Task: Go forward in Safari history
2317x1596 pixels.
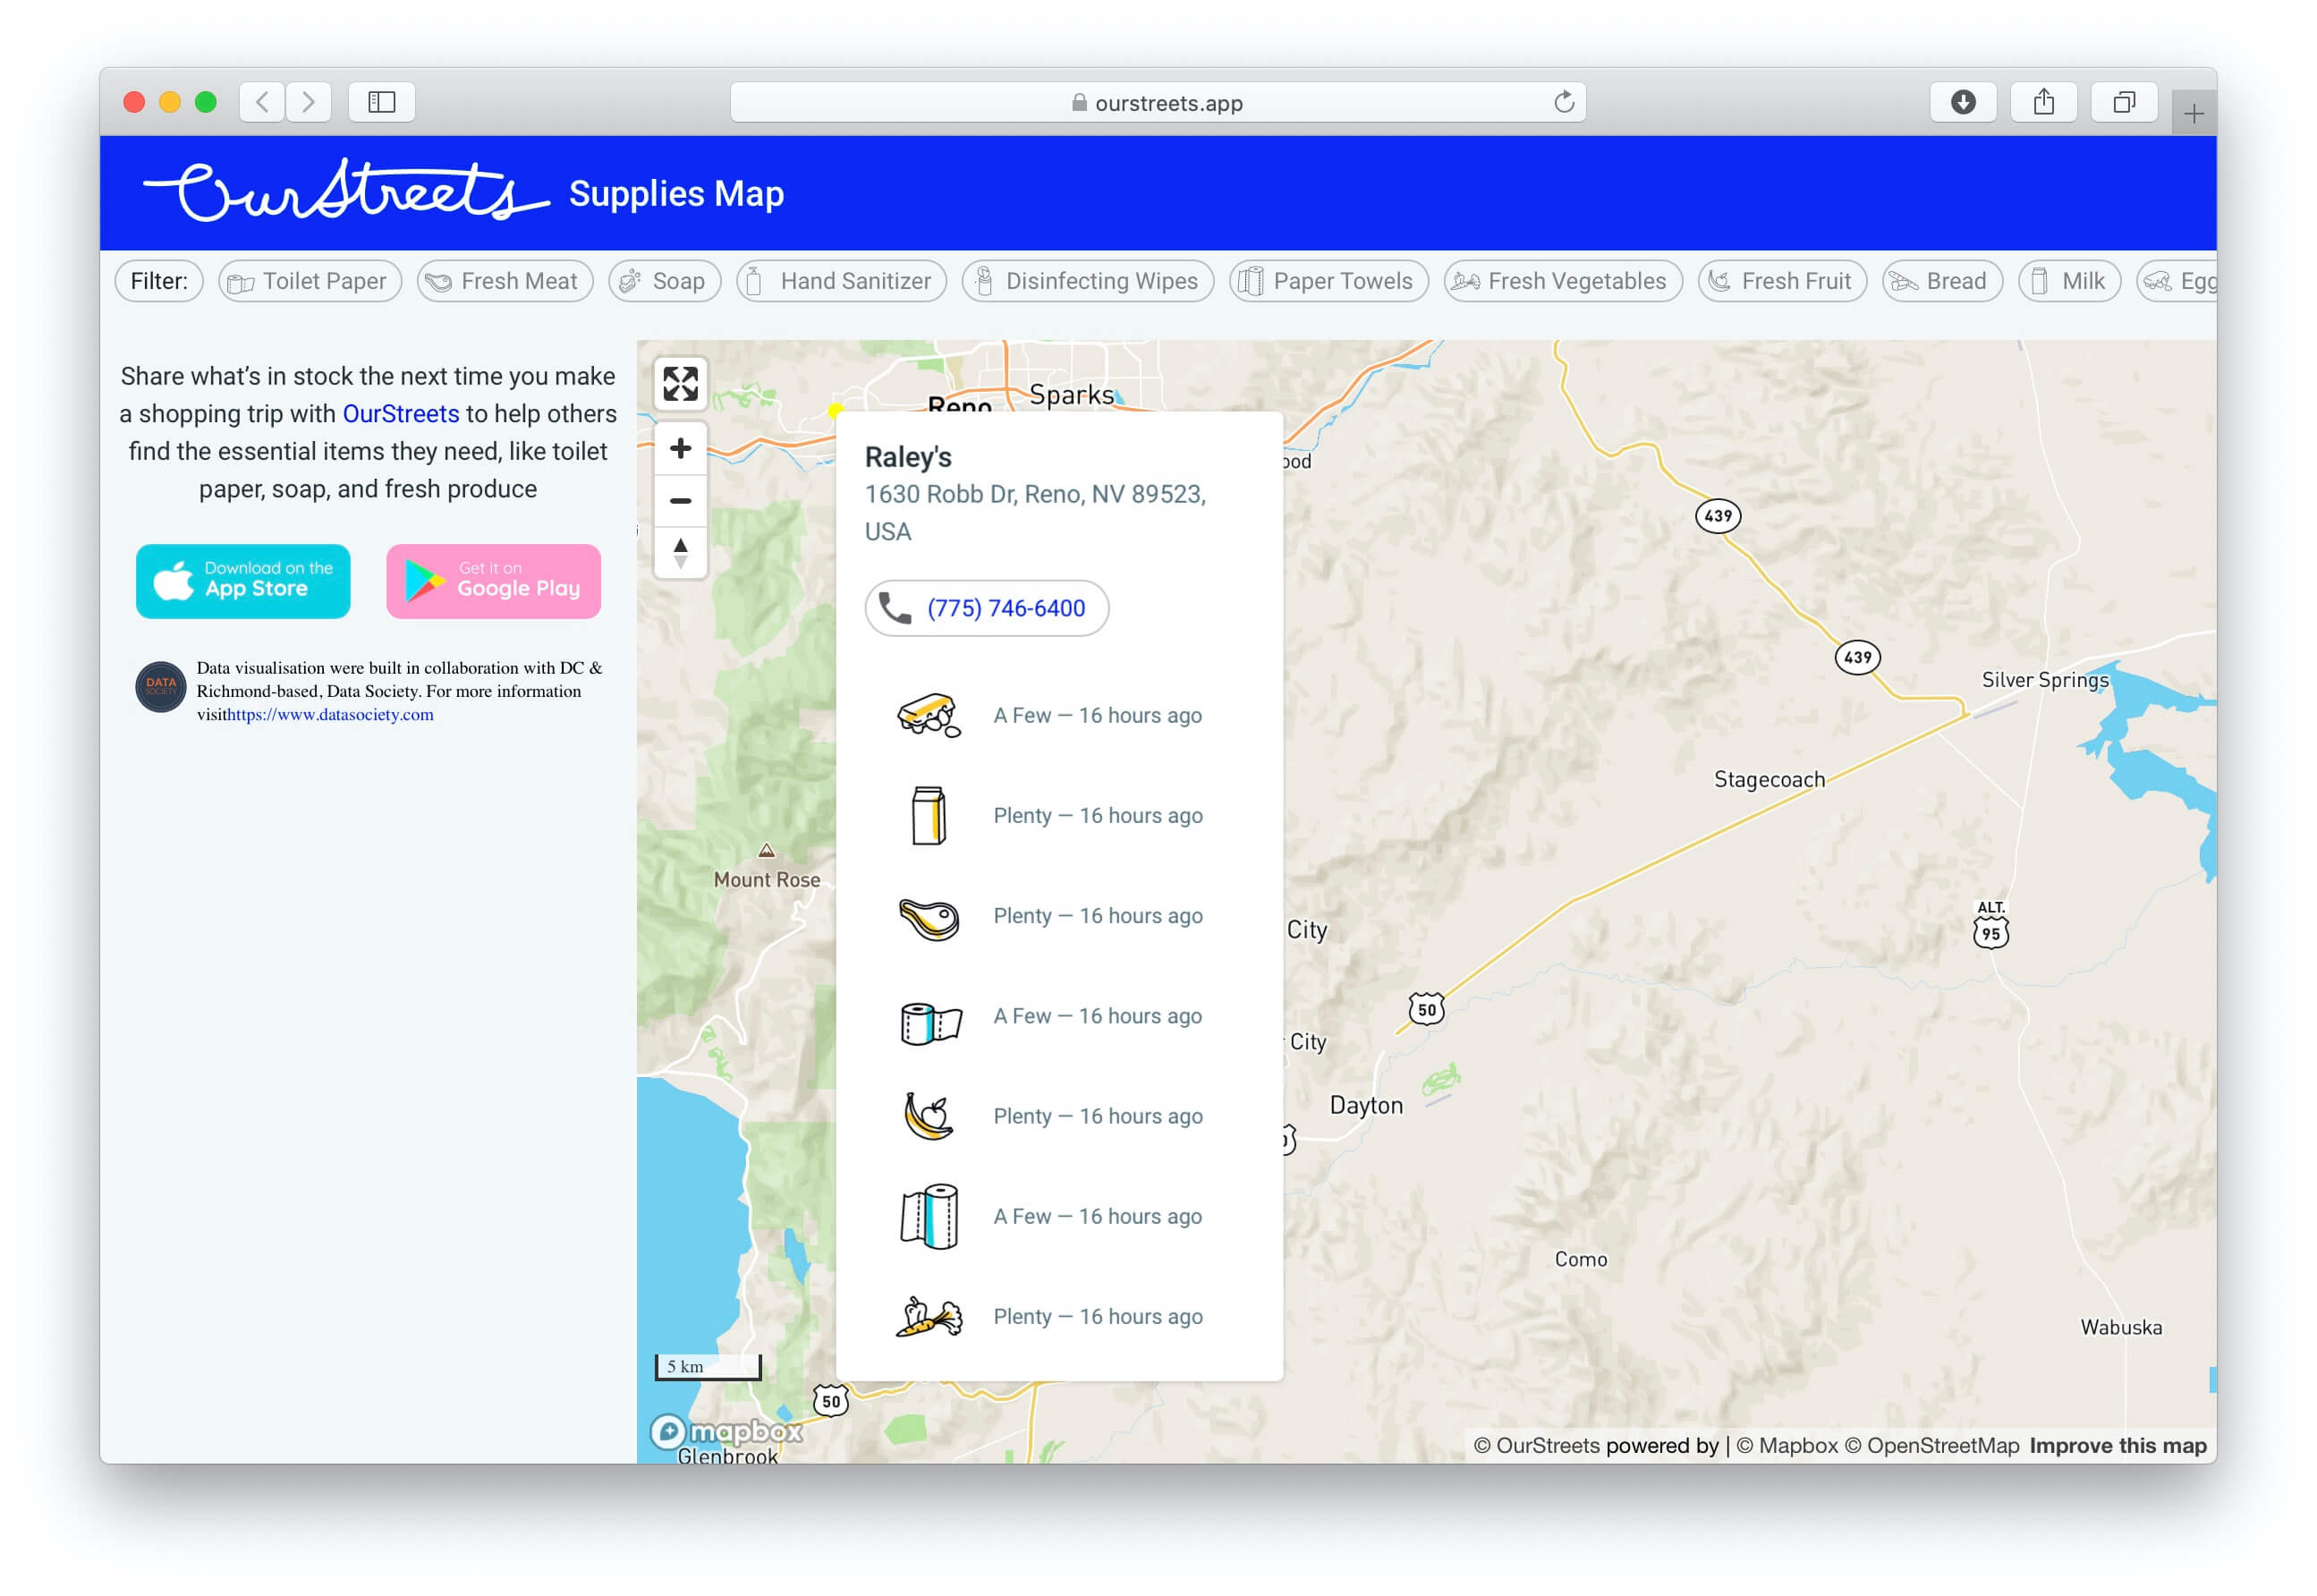Action: tap(308, 102)
